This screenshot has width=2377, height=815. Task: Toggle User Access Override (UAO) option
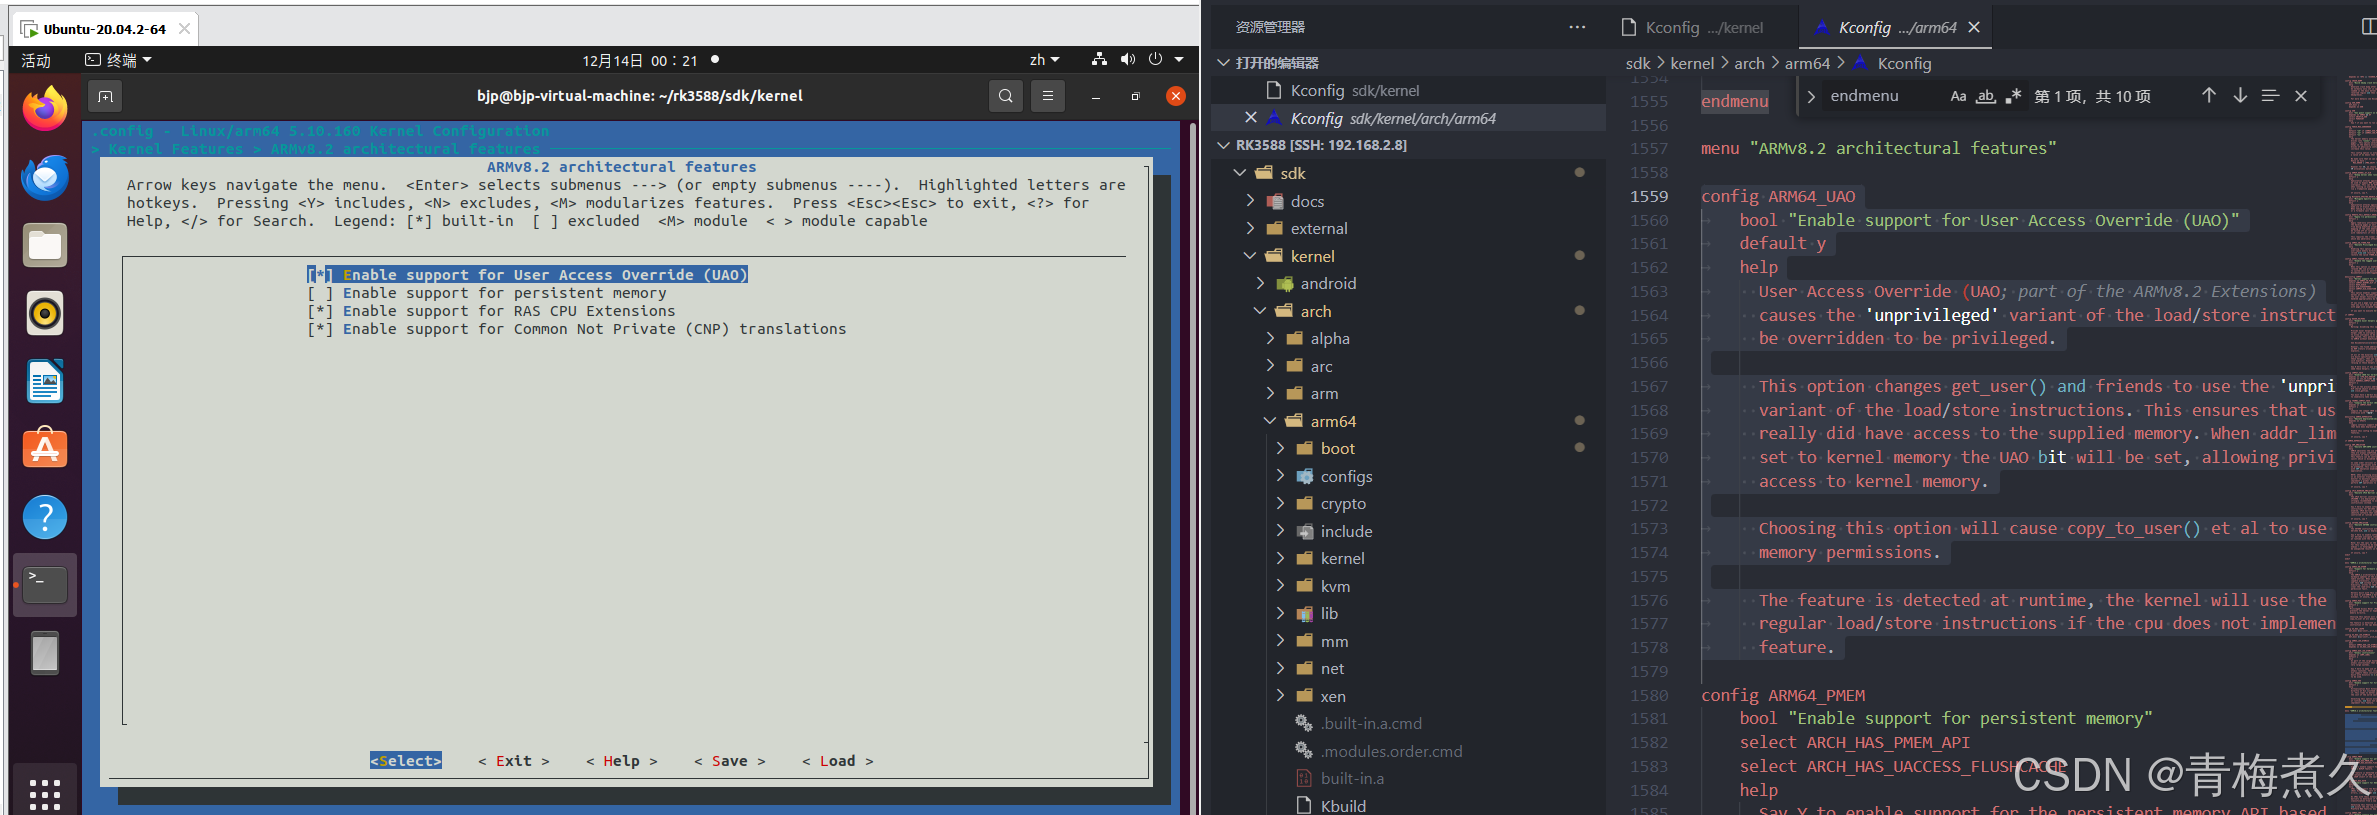(x=527, y=275)
